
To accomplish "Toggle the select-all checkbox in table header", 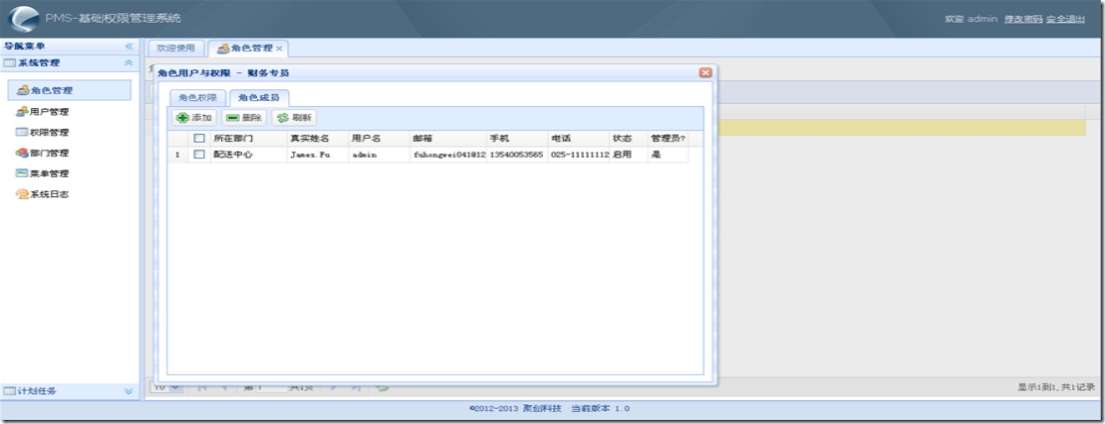I will [x=199, y=138].
